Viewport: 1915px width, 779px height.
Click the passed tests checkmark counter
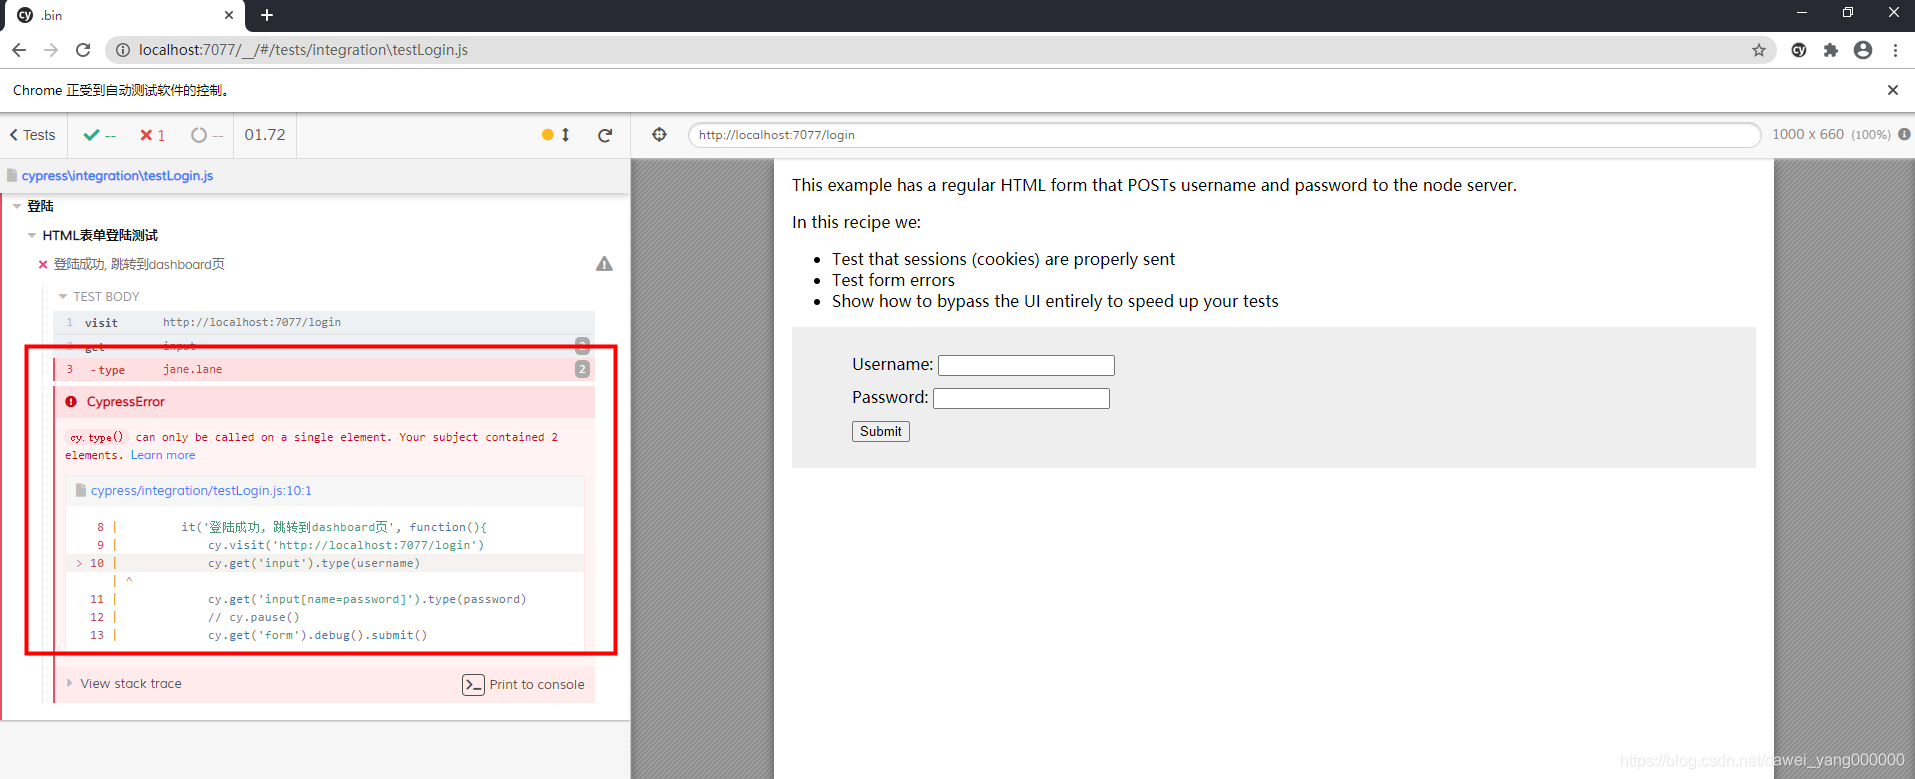coord(99,135)
